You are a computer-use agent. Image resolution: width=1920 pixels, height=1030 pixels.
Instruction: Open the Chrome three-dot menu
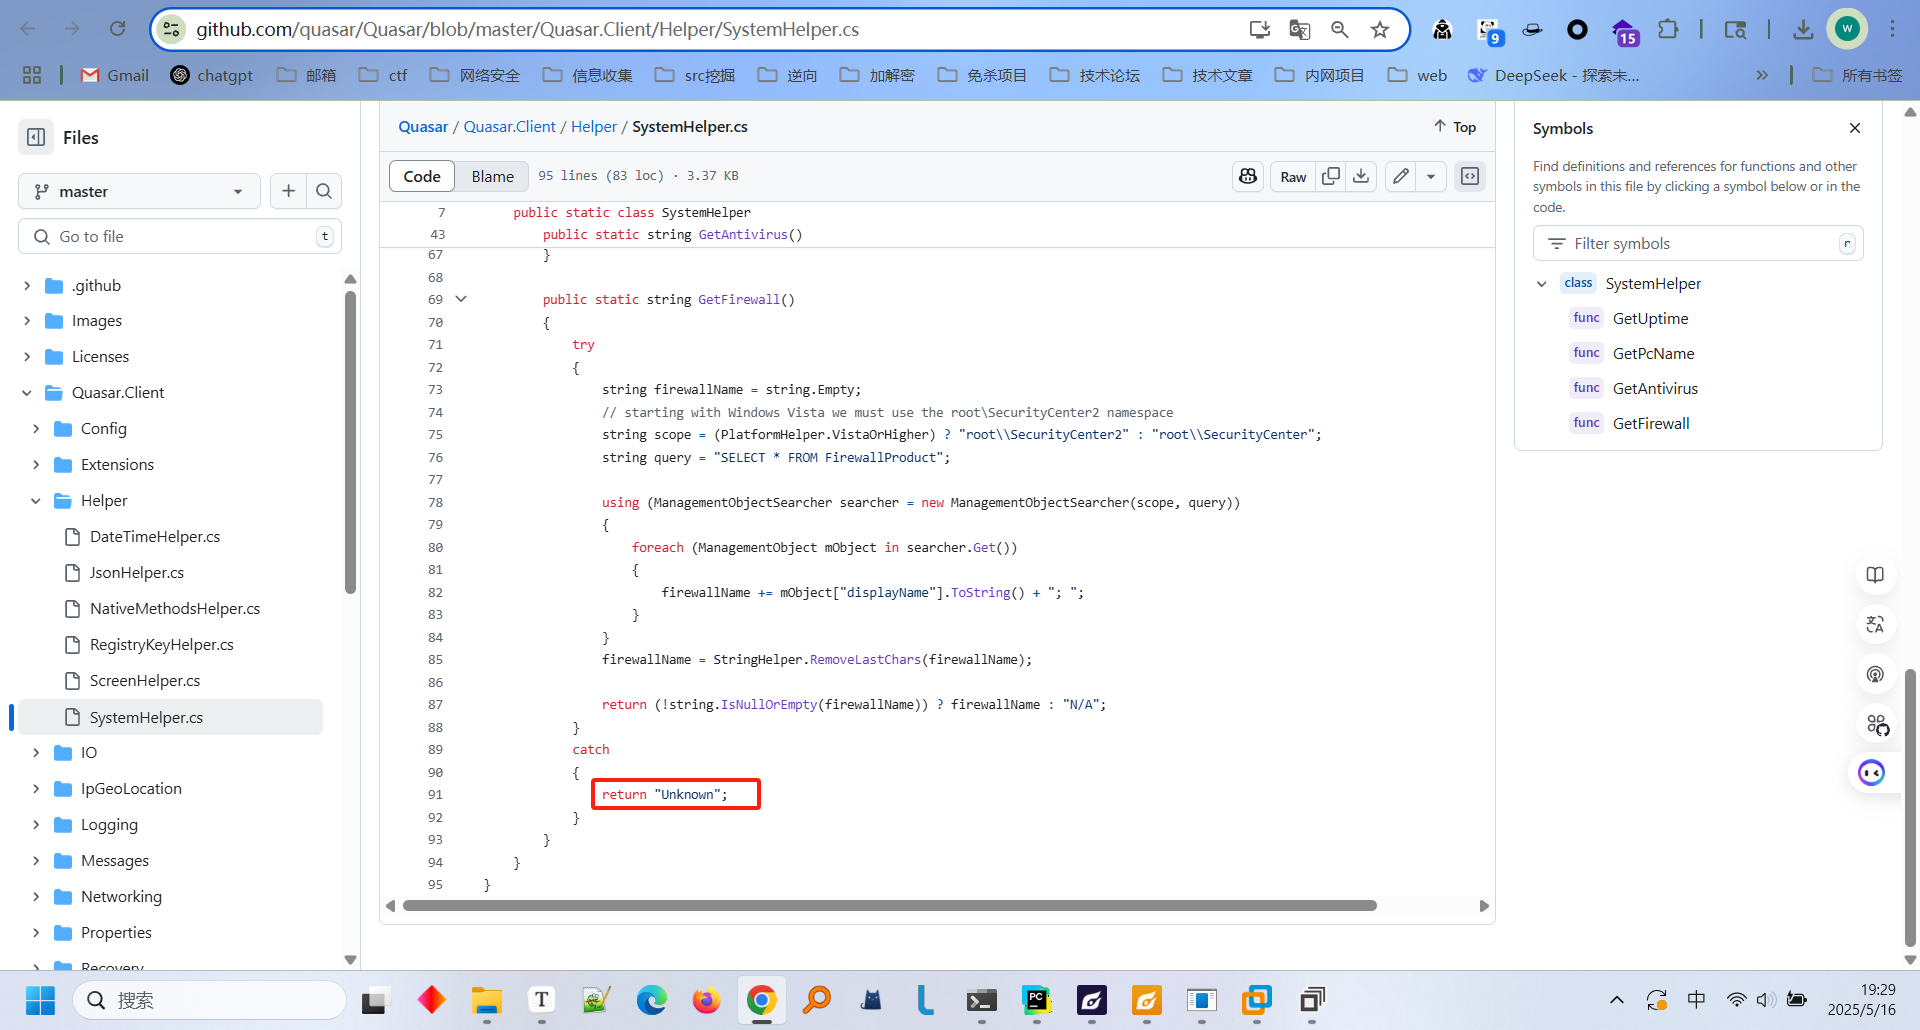pyautogui.click(x=1892, y=29)
